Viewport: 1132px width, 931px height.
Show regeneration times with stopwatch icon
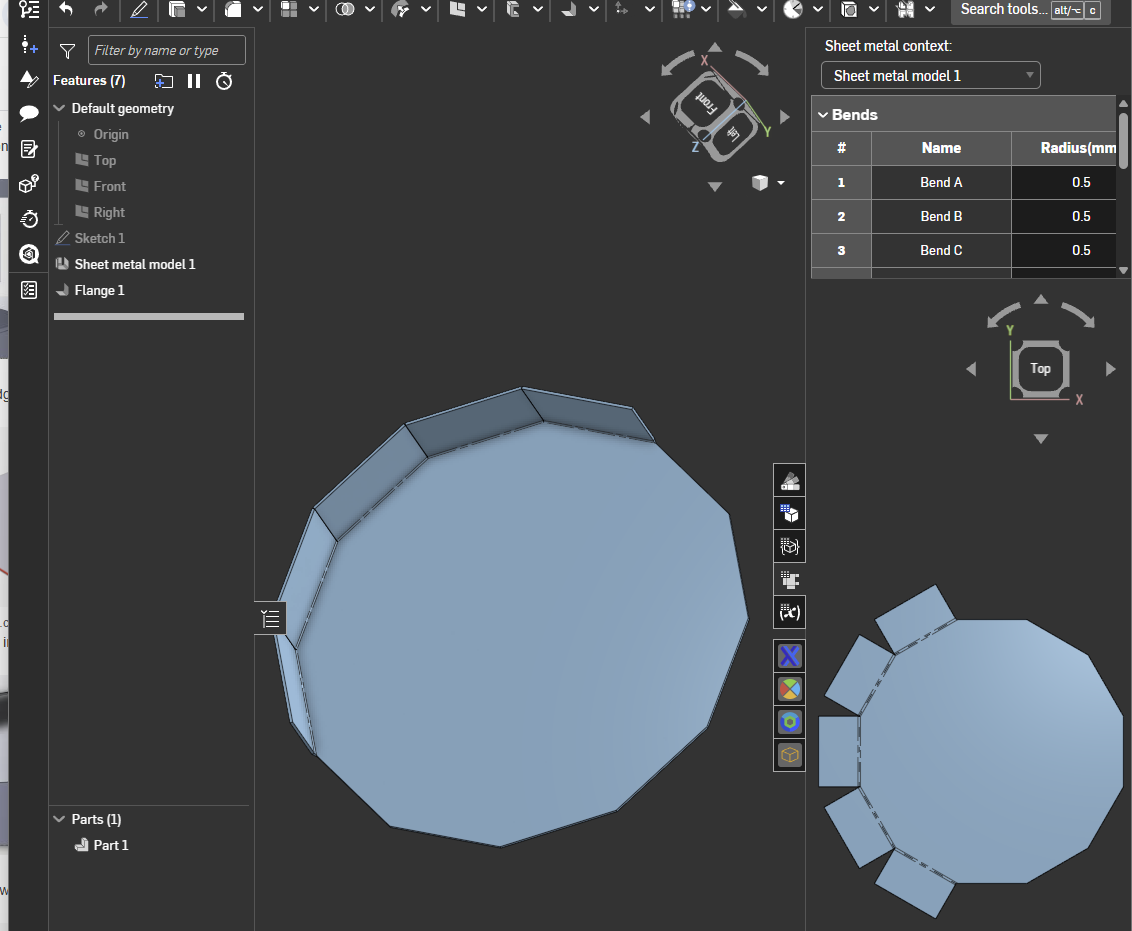(x=224, y=81)
